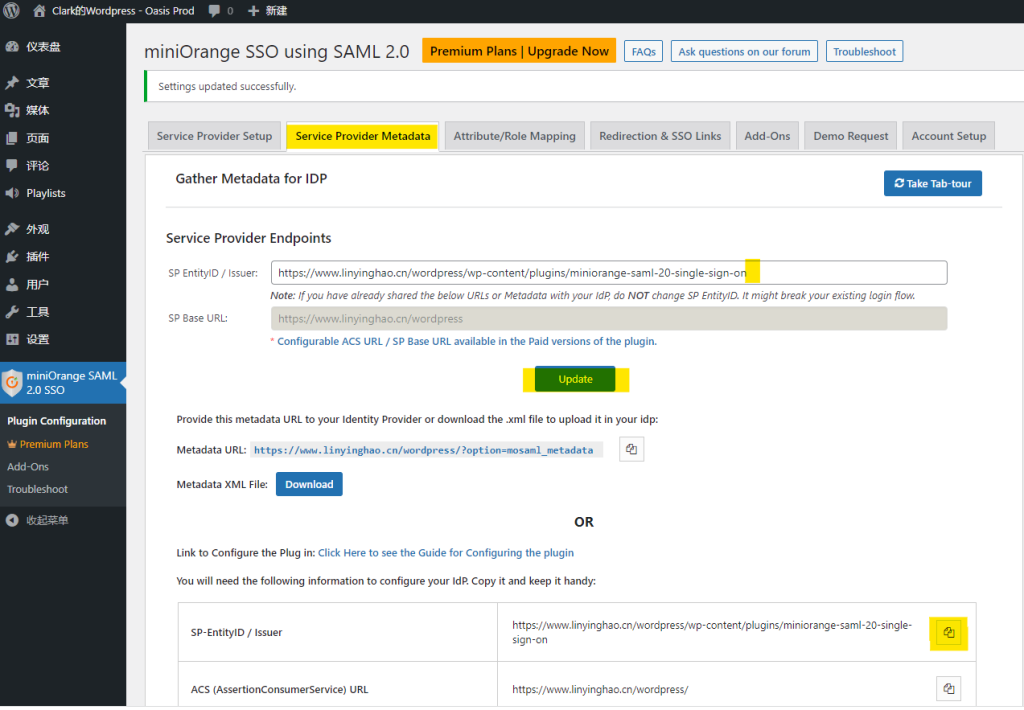Start the Take Tab-tour walkthrough

(x=932, y=184)
